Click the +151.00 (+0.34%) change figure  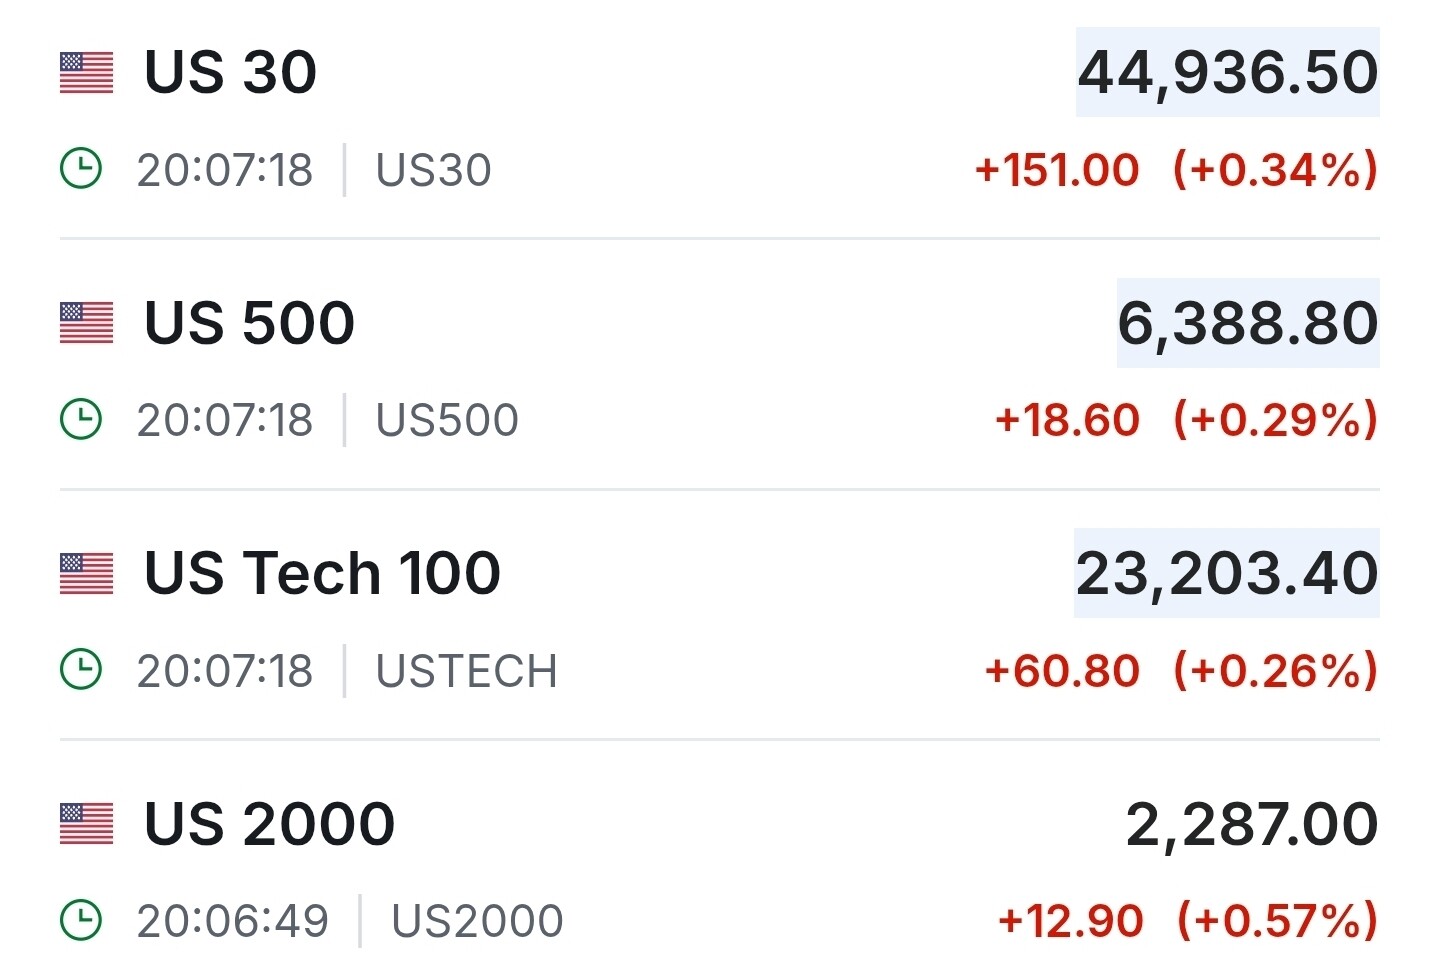[1176, 169]
